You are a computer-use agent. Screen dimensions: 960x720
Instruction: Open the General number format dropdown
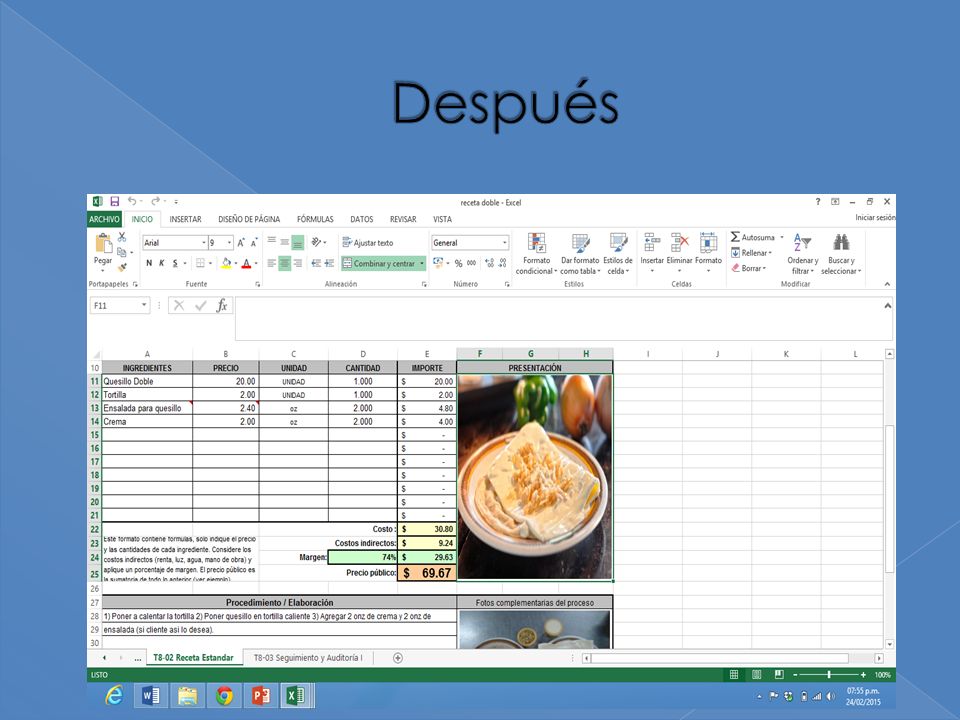pos(504,243)
